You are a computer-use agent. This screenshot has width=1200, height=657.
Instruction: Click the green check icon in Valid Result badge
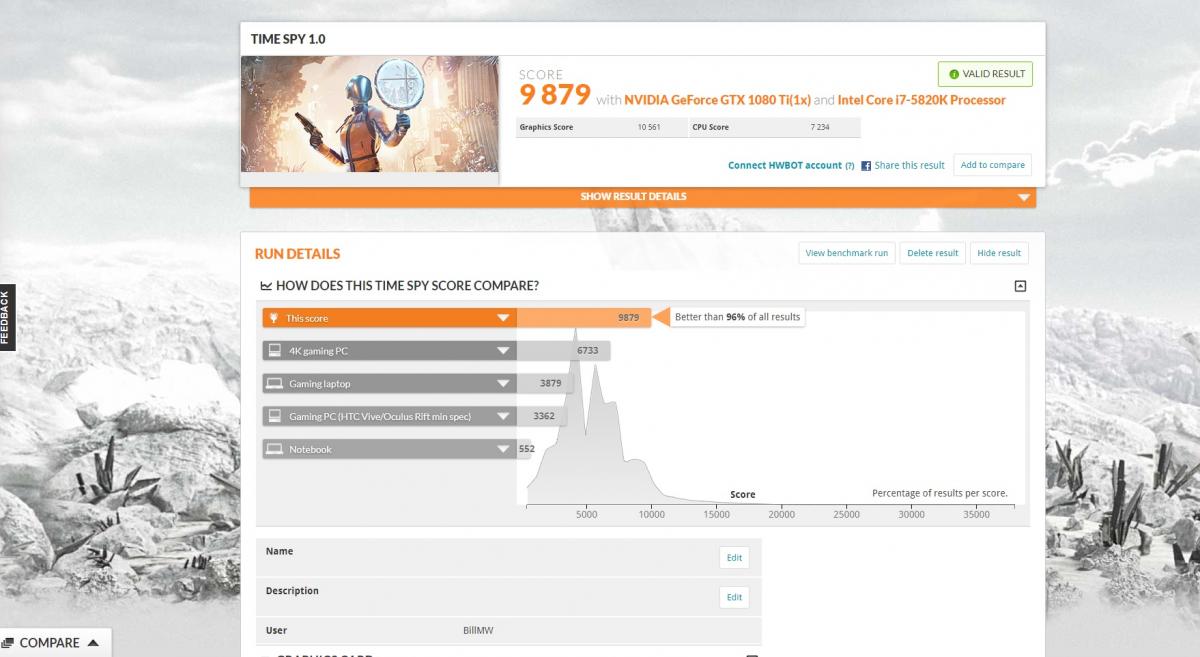953,74
